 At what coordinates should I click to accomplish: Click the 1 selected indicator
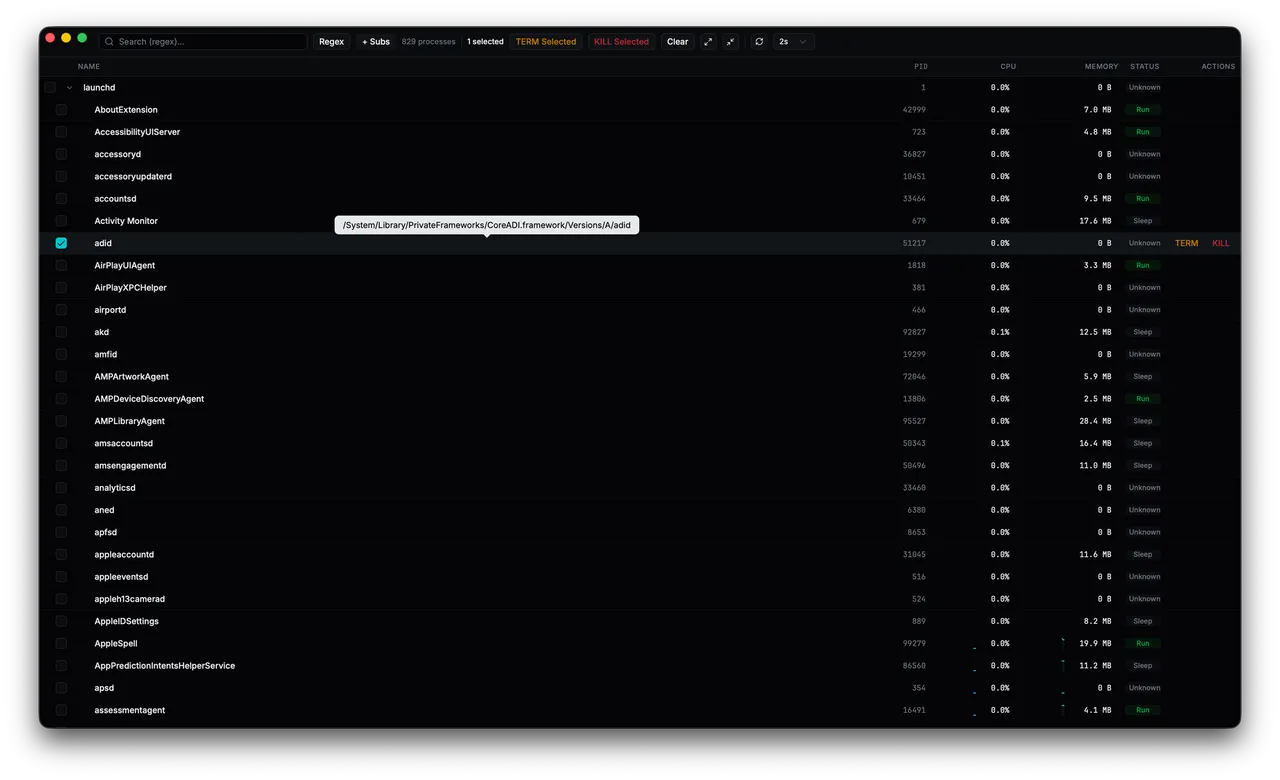(485, 42)
